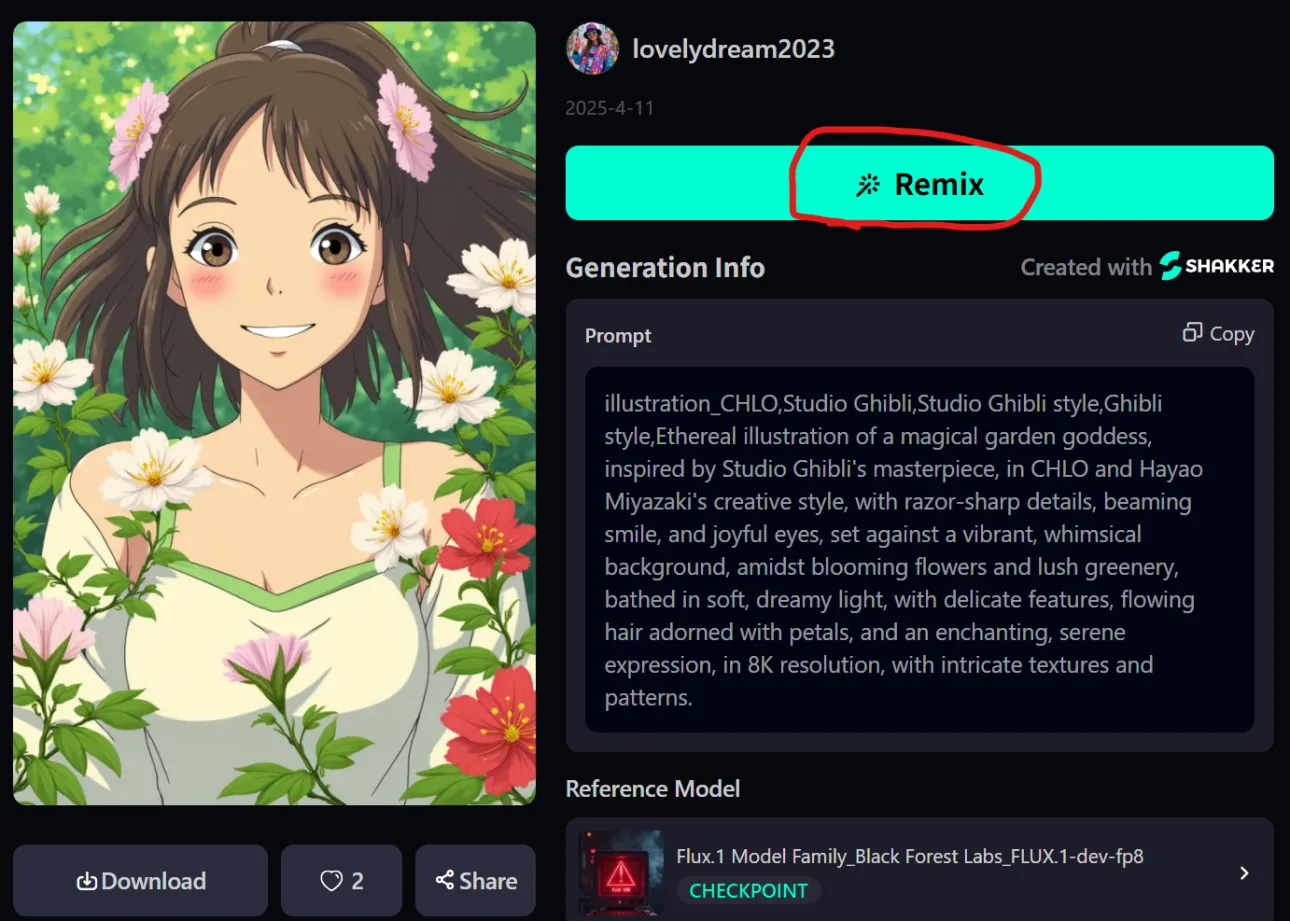The width and height of the screenshot is (1290, 921).
Task: Click the share network icon
Action: click(x=445, y=881)
